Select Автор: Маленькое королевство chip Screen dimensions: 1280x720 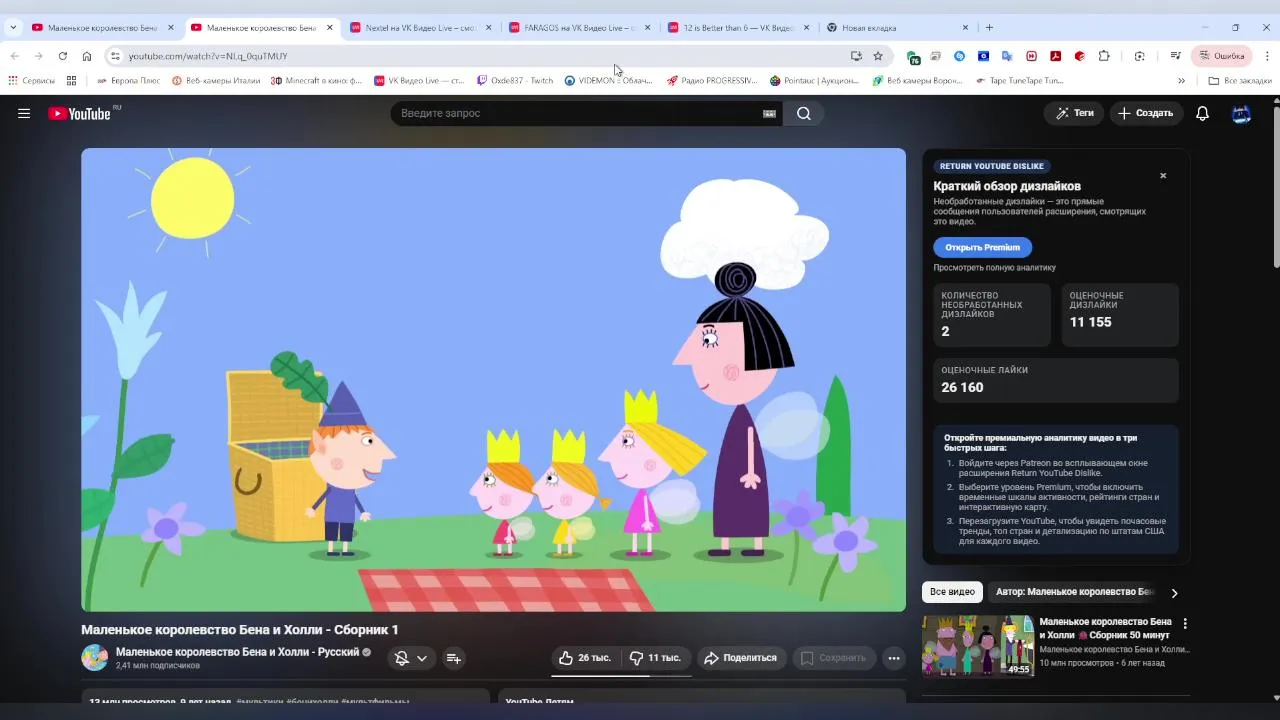point(1075,592)
